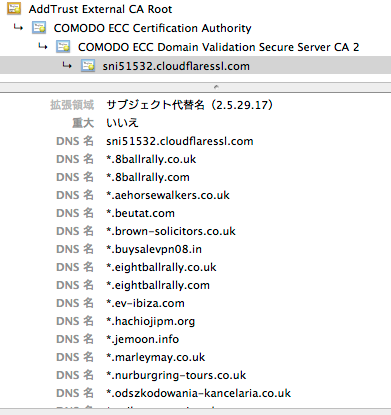Image resolution: width=391 pixels, height=415 pixels.
Task: Click DNS name *.8ballrally.co.uk
Action: pyautogui.click(x=151, y=159)
